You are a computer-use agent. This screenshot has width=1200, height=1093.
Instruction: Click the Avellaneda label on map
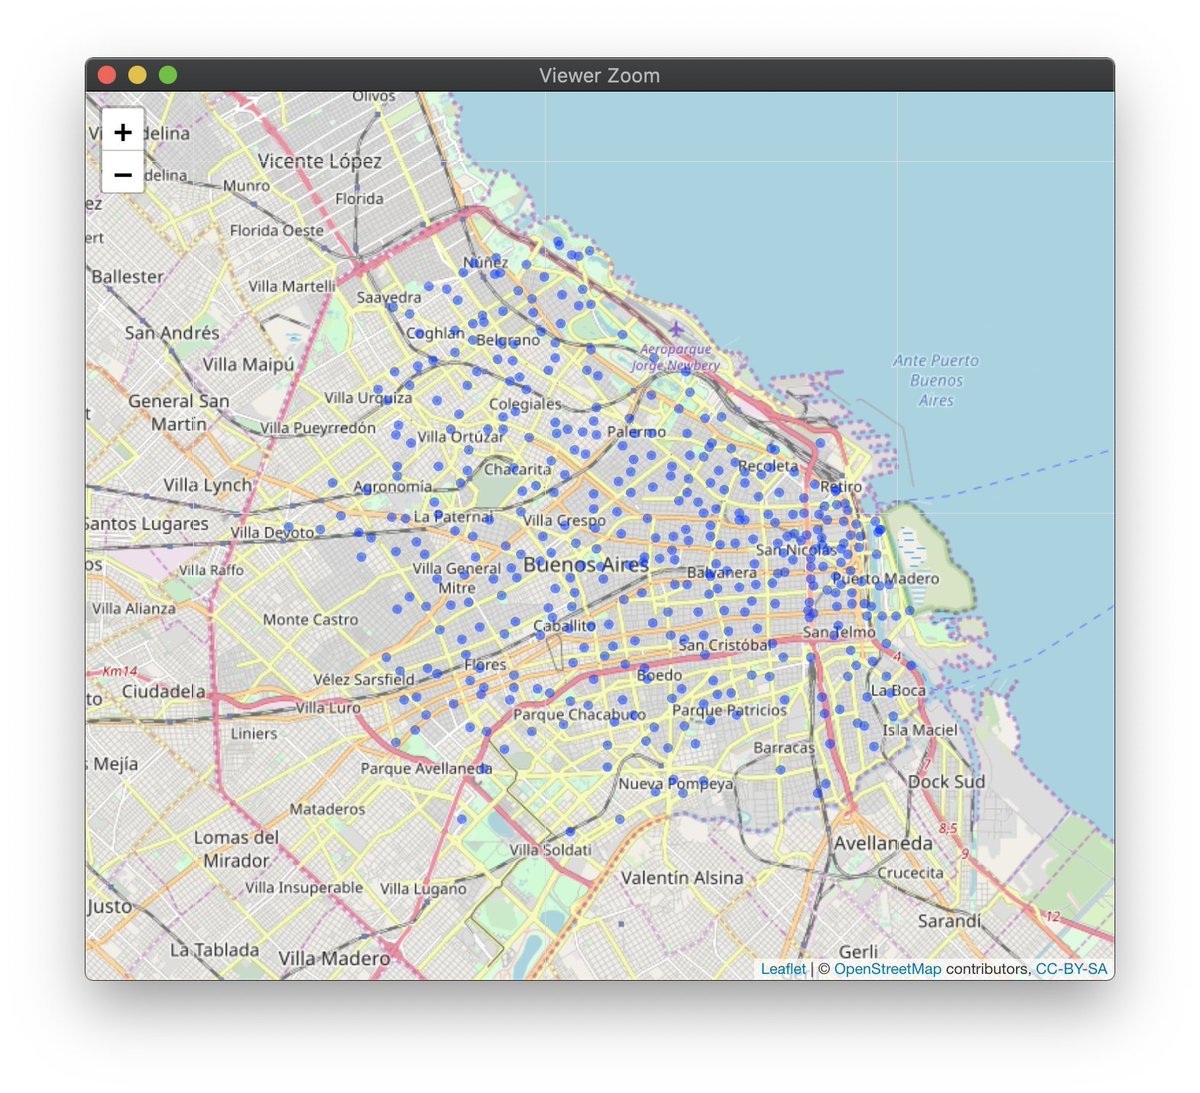pyautogui.click(x=883, y=843)
